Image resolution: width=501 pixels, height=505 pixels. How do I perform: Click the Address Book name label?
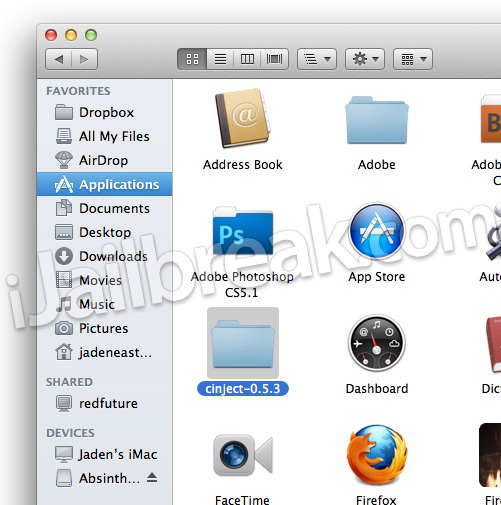tap(243, 165)
